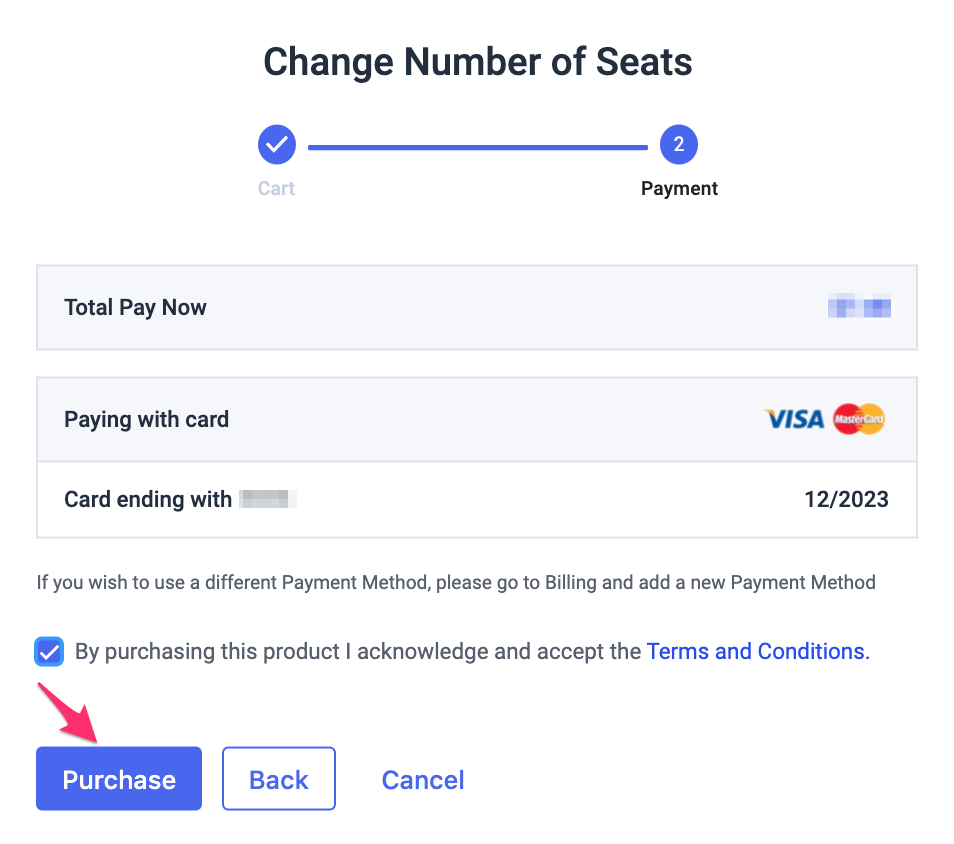Click the Visa logo

(x=794, y=419)
